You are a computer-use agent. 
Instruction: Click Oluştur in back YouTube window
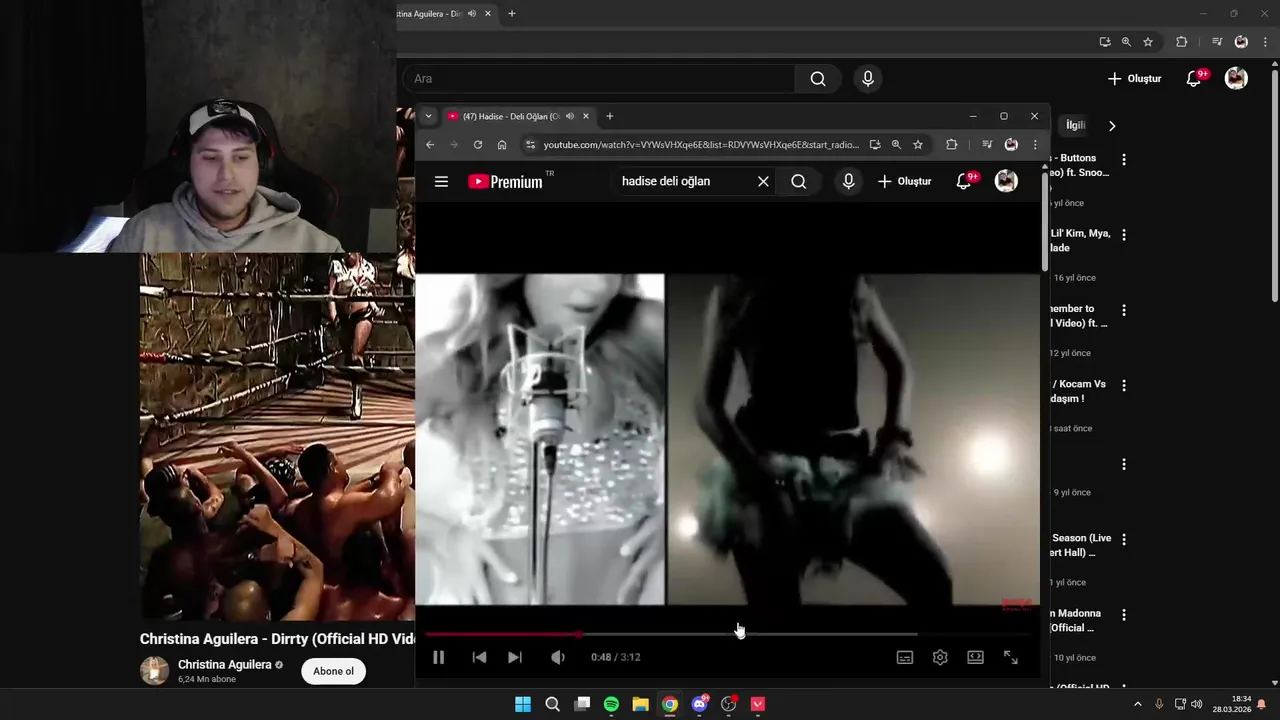point(1134,79)
